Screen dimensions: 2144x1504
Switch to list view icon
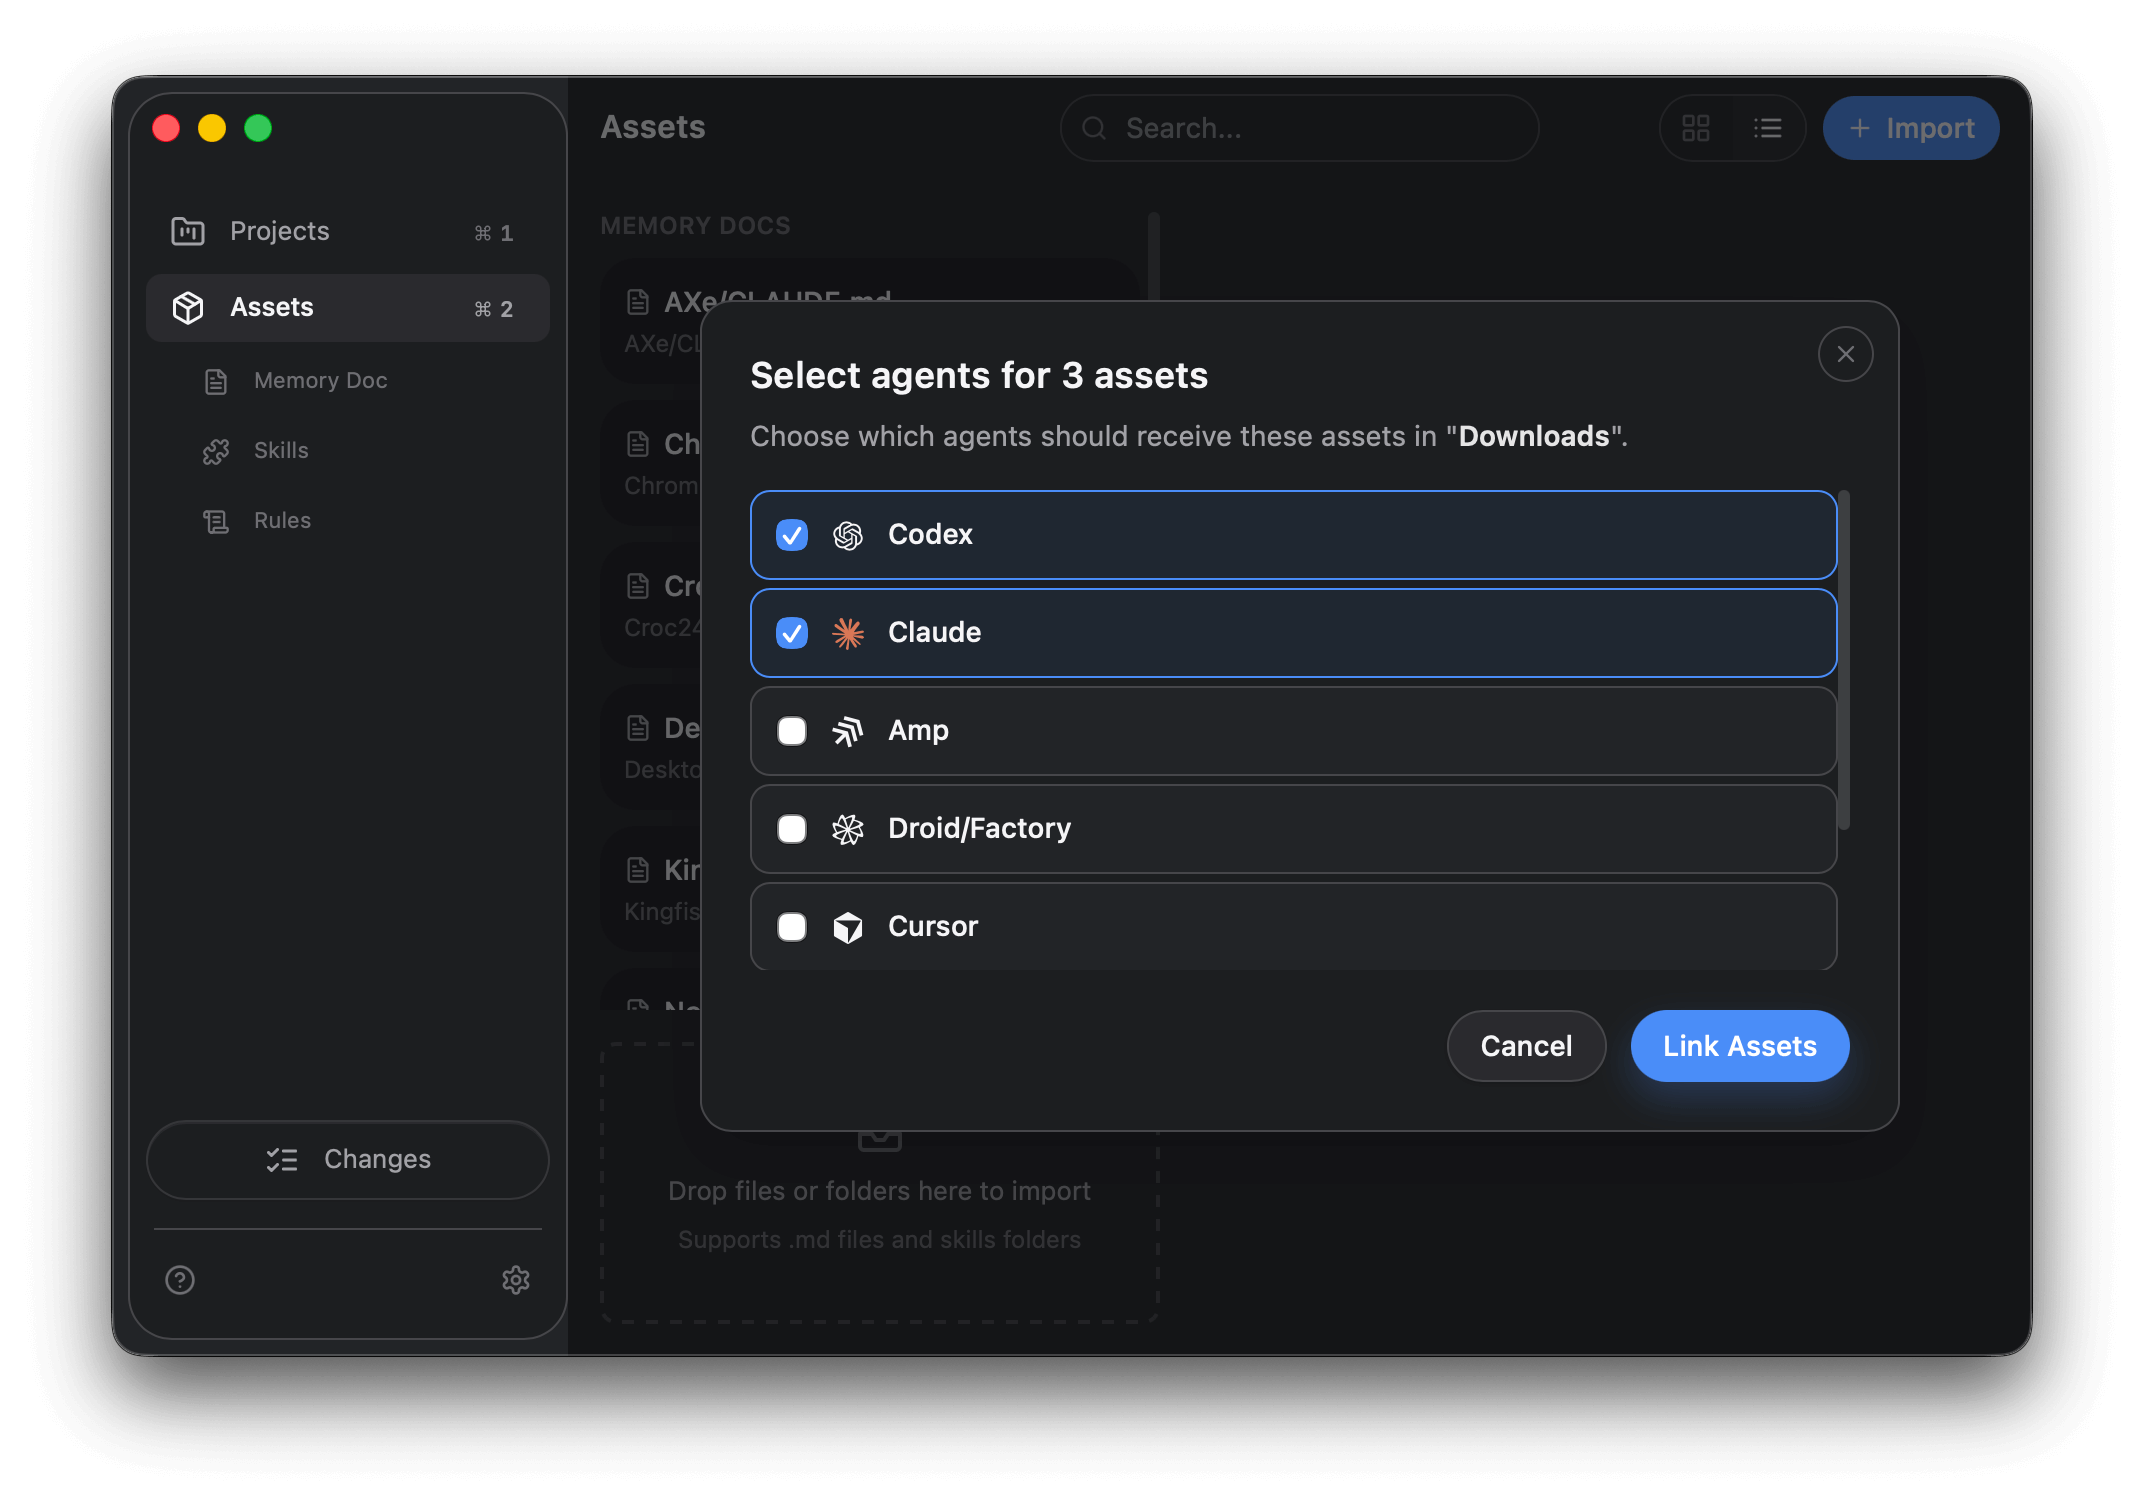point(1768,128)
